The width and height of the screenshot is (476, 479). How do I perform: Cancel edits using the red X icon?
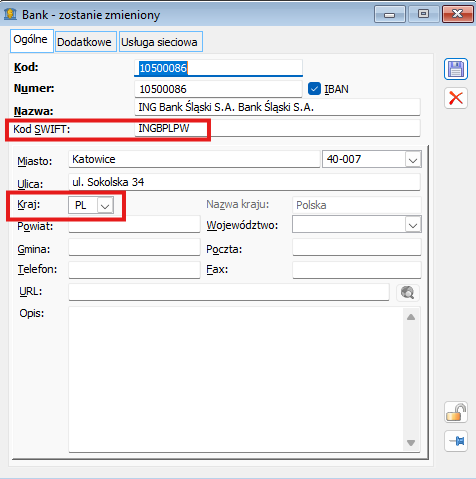pyautogui.click(x=456, y=98)
